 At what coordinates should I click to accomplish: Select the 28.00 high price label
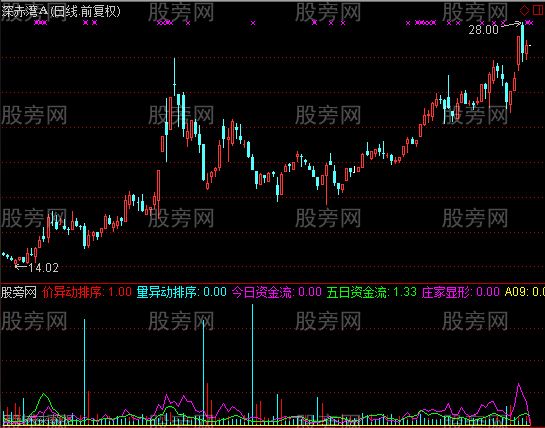click(x=483, y=30)
